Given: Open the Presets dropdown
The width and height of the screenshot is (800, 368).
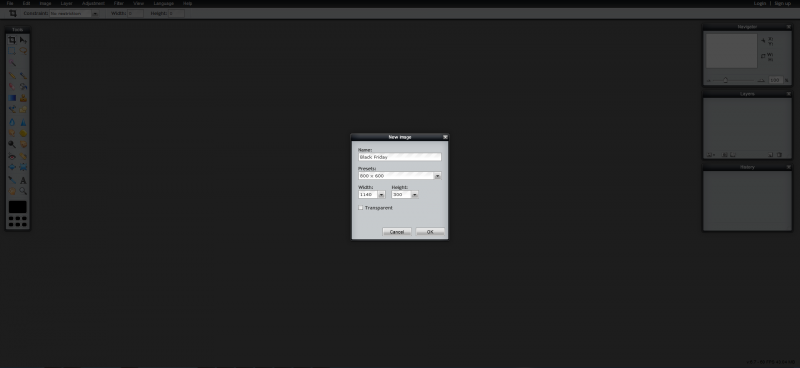Looking at the screenshot, I should point(437,176).
